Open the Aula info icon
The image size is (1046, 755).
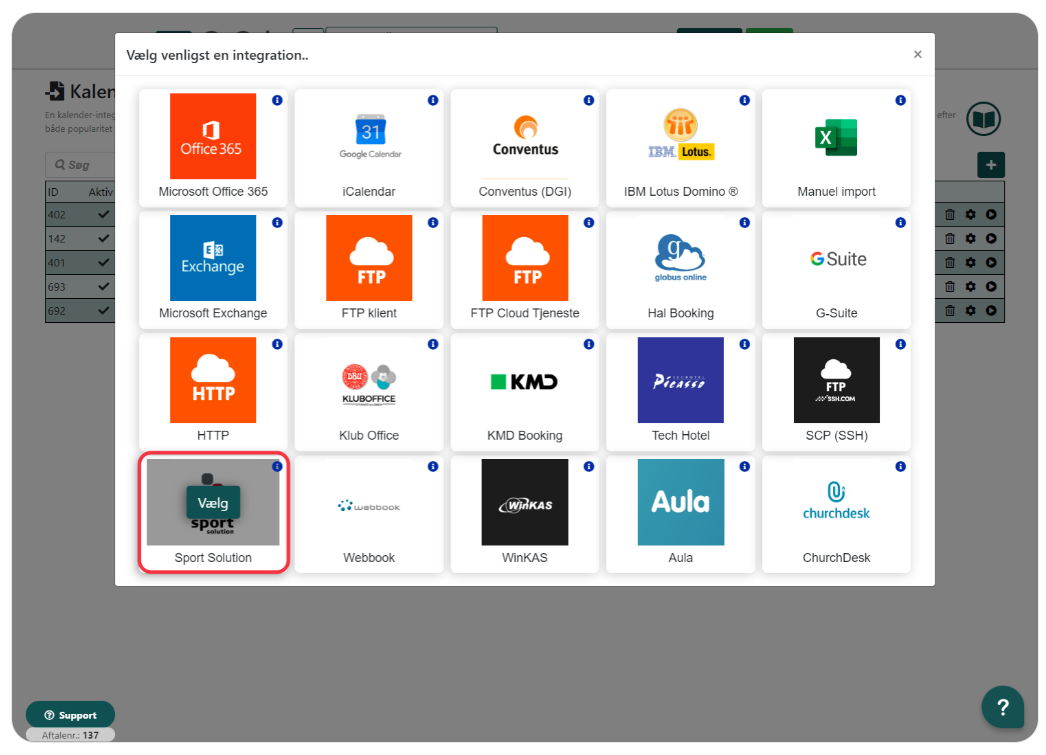point(744,466)
